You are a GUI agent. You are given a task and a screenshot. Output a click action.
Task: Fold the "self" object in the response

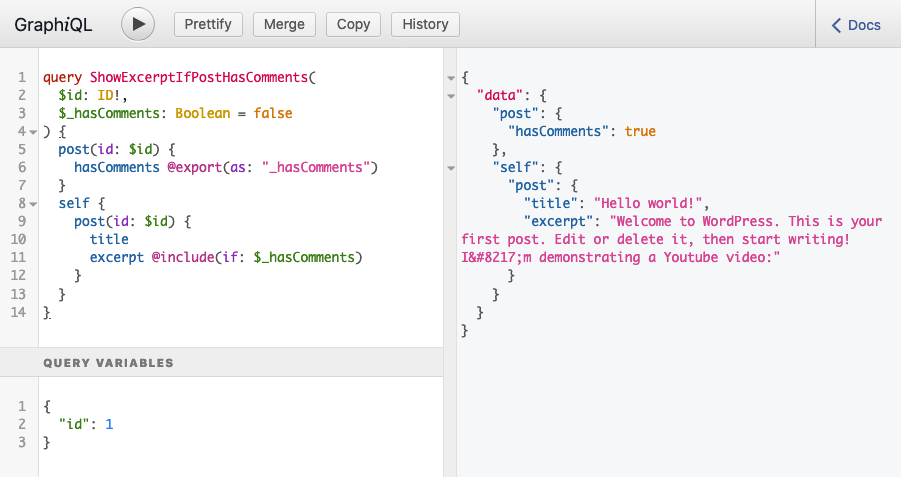tap(450, 167)
